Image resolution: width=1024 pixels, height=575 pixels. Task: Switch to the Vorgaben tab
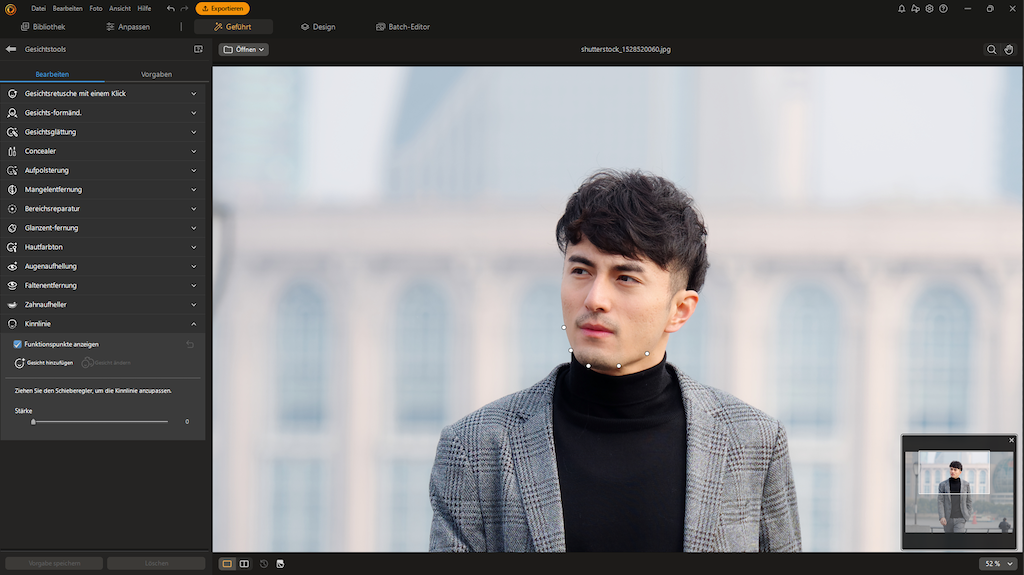click(156, 74)
